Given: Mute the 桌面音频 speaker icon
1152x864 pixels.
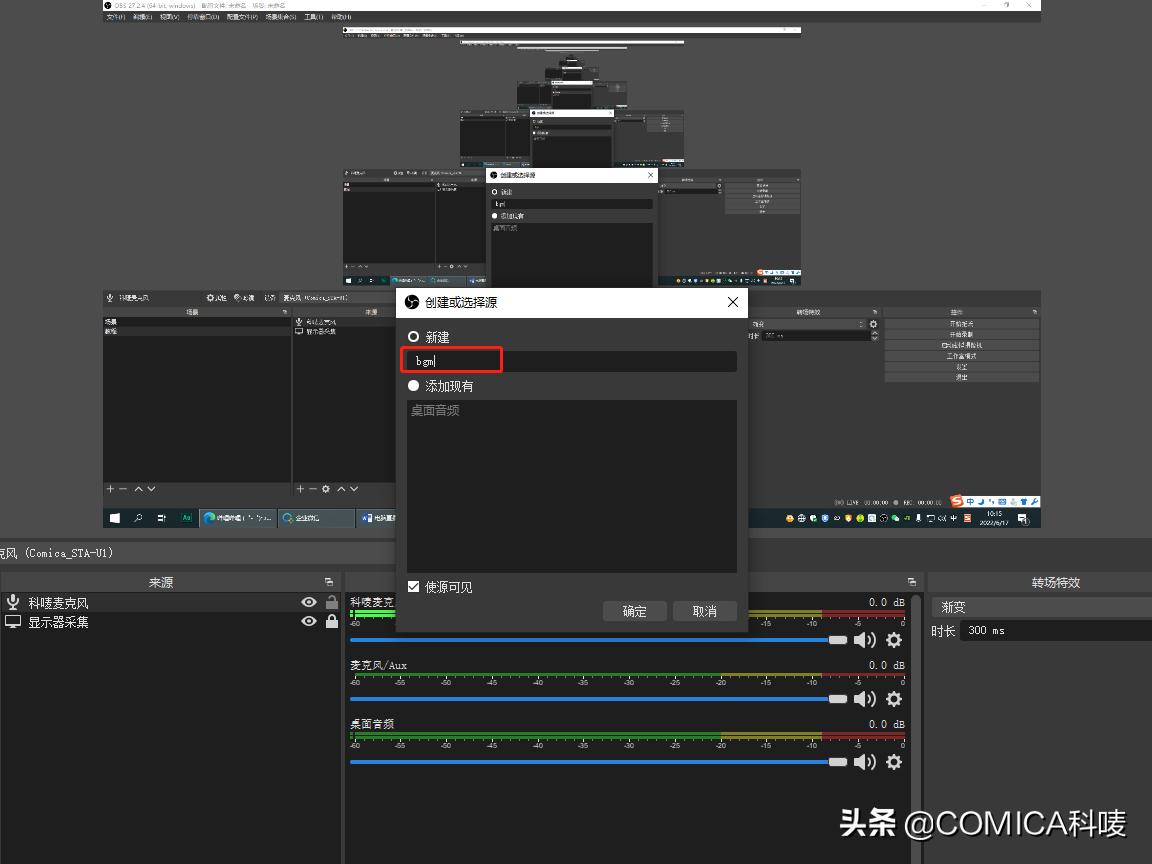Looking at the screenshot, I should click(x=864, y=762).
